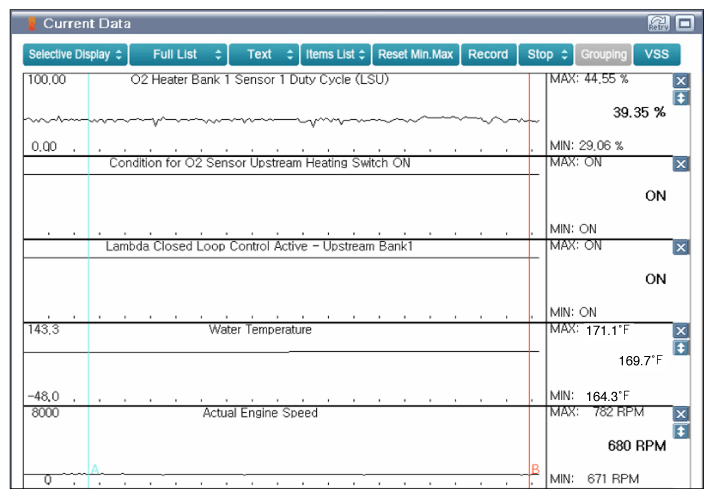Close the Lambda Closed Loop Control graph
The width and height of the screenshot is (713, 498).
[681, 247]
